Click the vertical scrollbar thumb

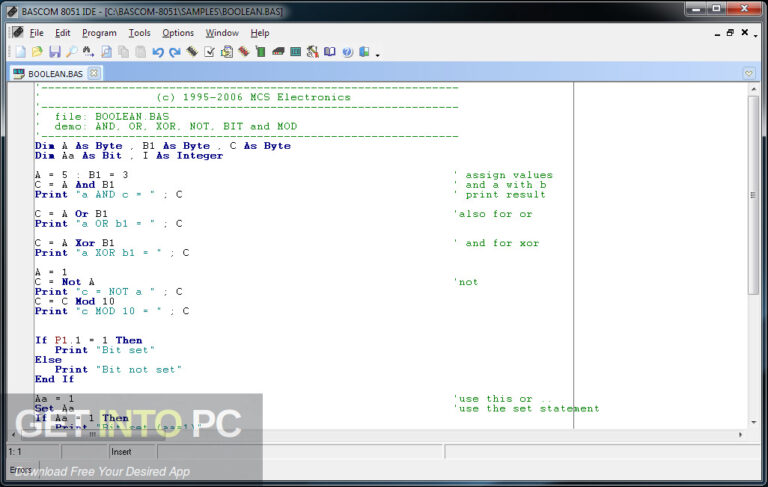[753, 195]
